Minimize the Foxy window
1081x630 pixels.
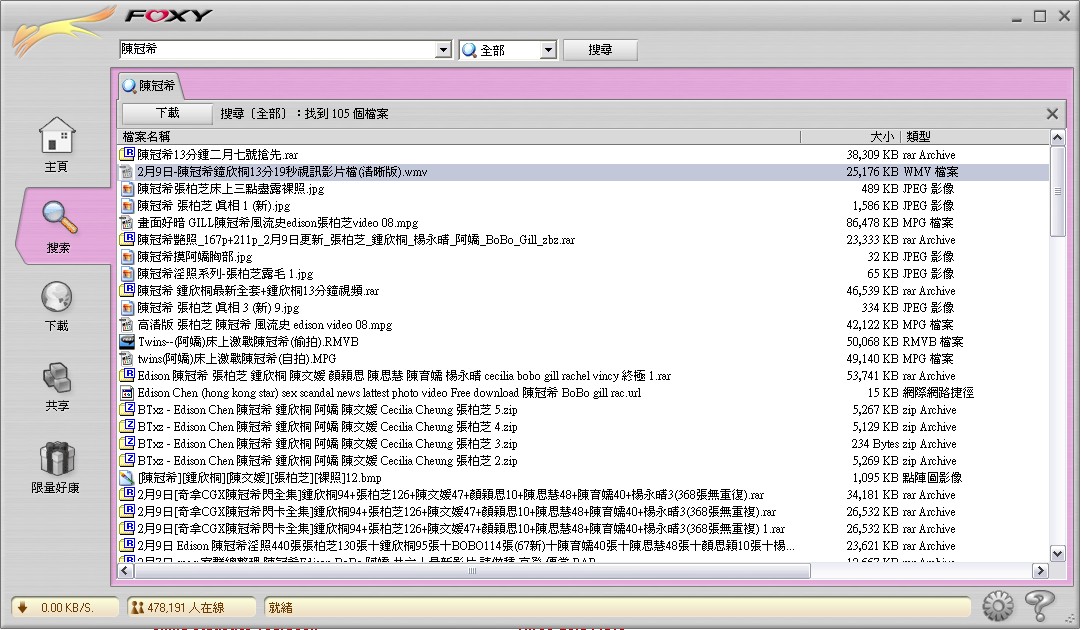click(x=1016, y=17)
